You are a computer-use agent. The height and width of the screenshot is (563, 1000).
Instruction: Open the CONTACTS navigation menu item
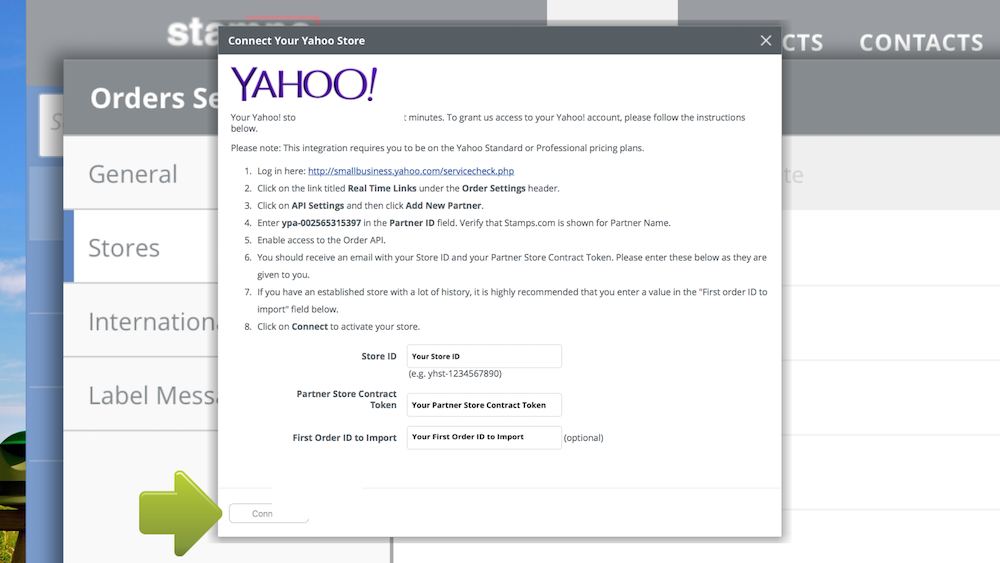pos(921,43)
